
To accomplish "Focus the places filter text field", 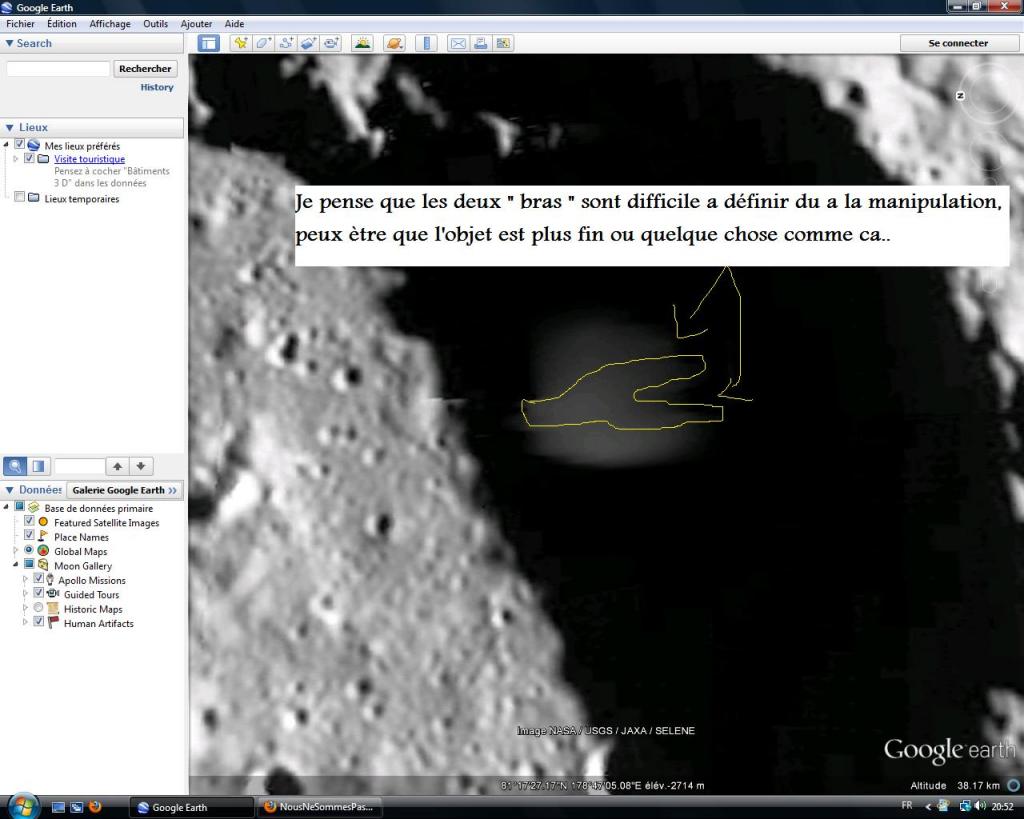I will (x=80, y=466).
